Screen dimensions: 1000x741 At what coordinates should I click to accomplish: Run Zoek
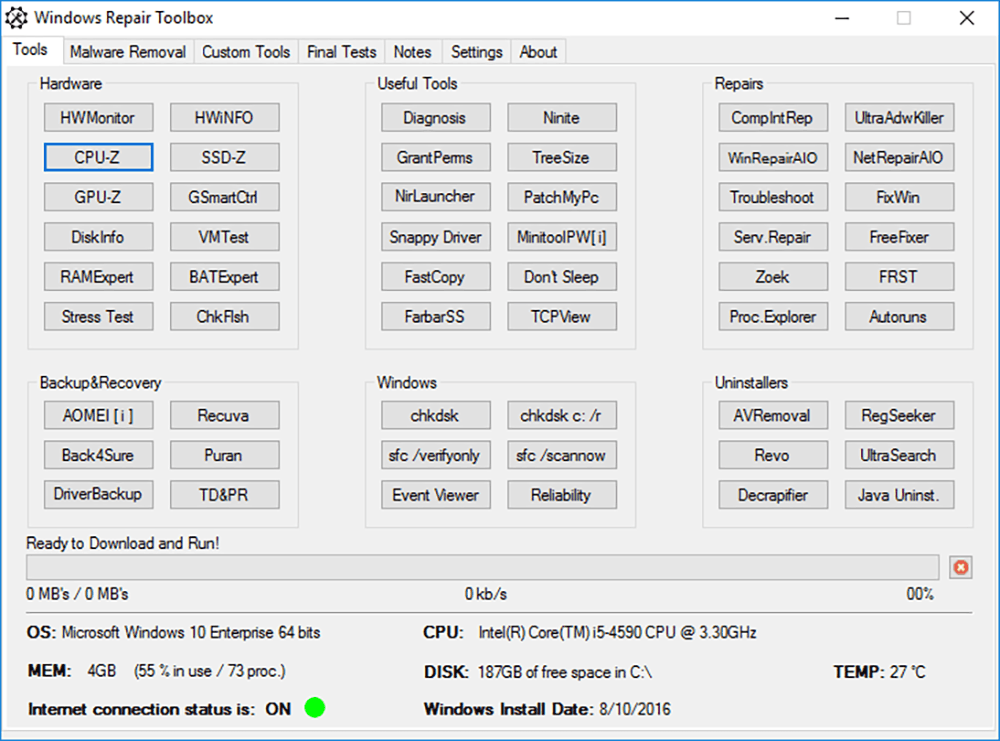pos(773,276)
